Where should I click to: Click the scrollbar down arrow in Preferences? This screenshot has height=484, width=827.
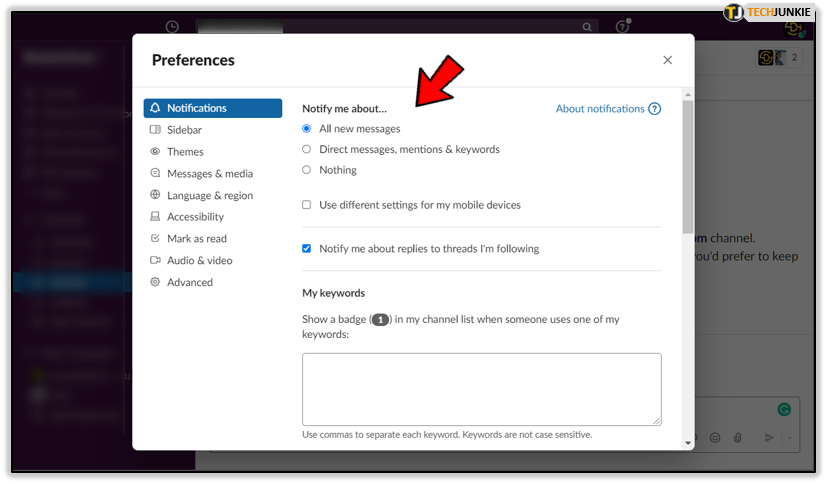coord(688,443)
